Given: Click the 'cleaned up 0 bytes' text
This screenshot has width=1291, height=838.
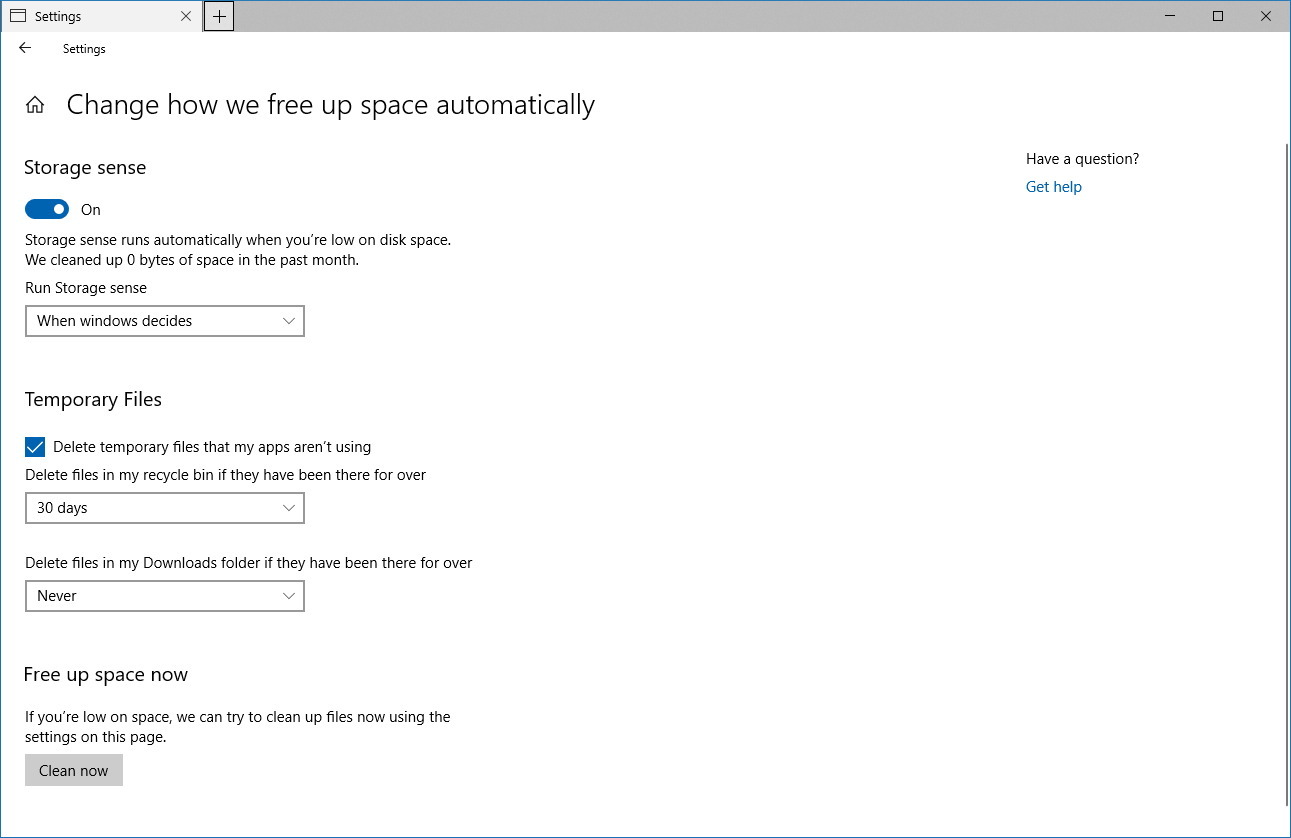Looking at the screenshot, I should coord(192,260).
